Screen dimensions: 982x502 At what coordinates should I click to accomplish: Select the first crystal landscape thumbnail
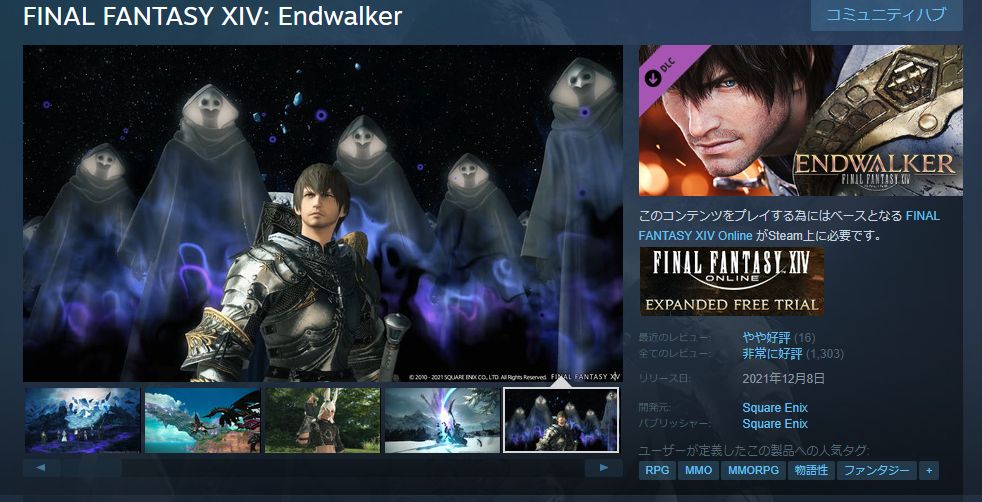pyautogui.click(x=83, y=420)
